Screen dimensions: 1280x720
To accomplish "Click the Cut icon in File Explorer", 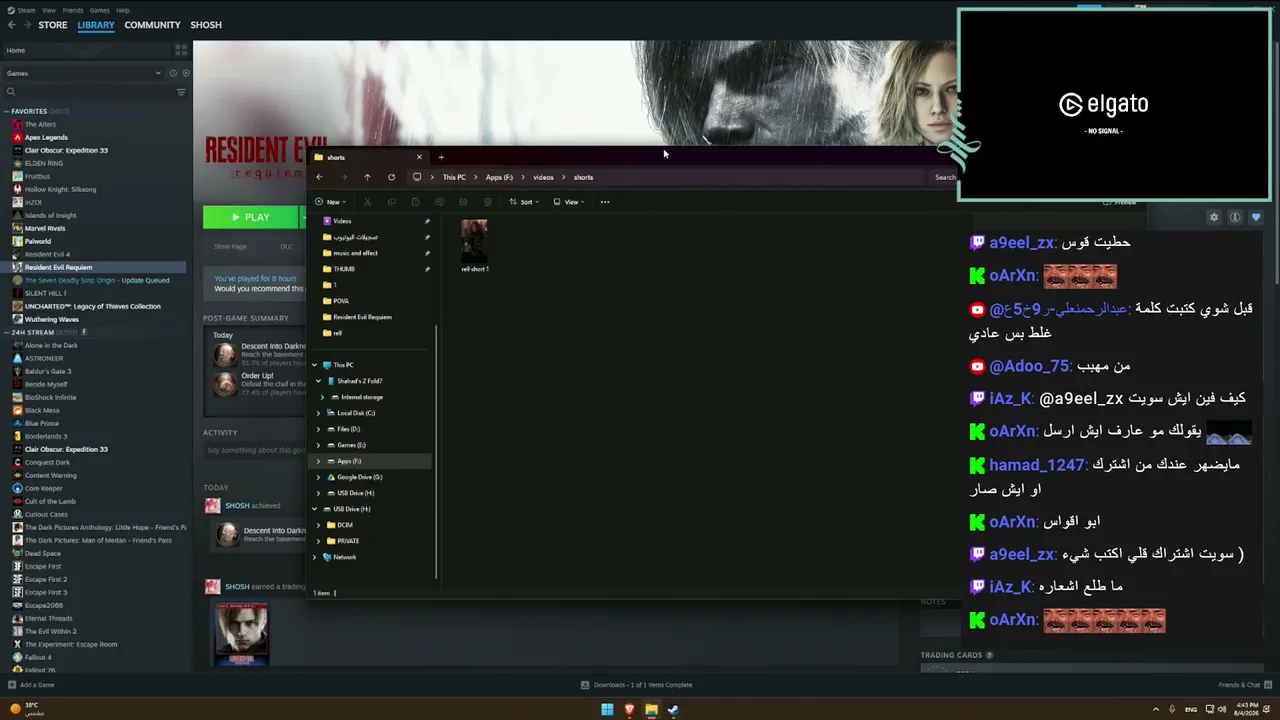I will [367, 202].
